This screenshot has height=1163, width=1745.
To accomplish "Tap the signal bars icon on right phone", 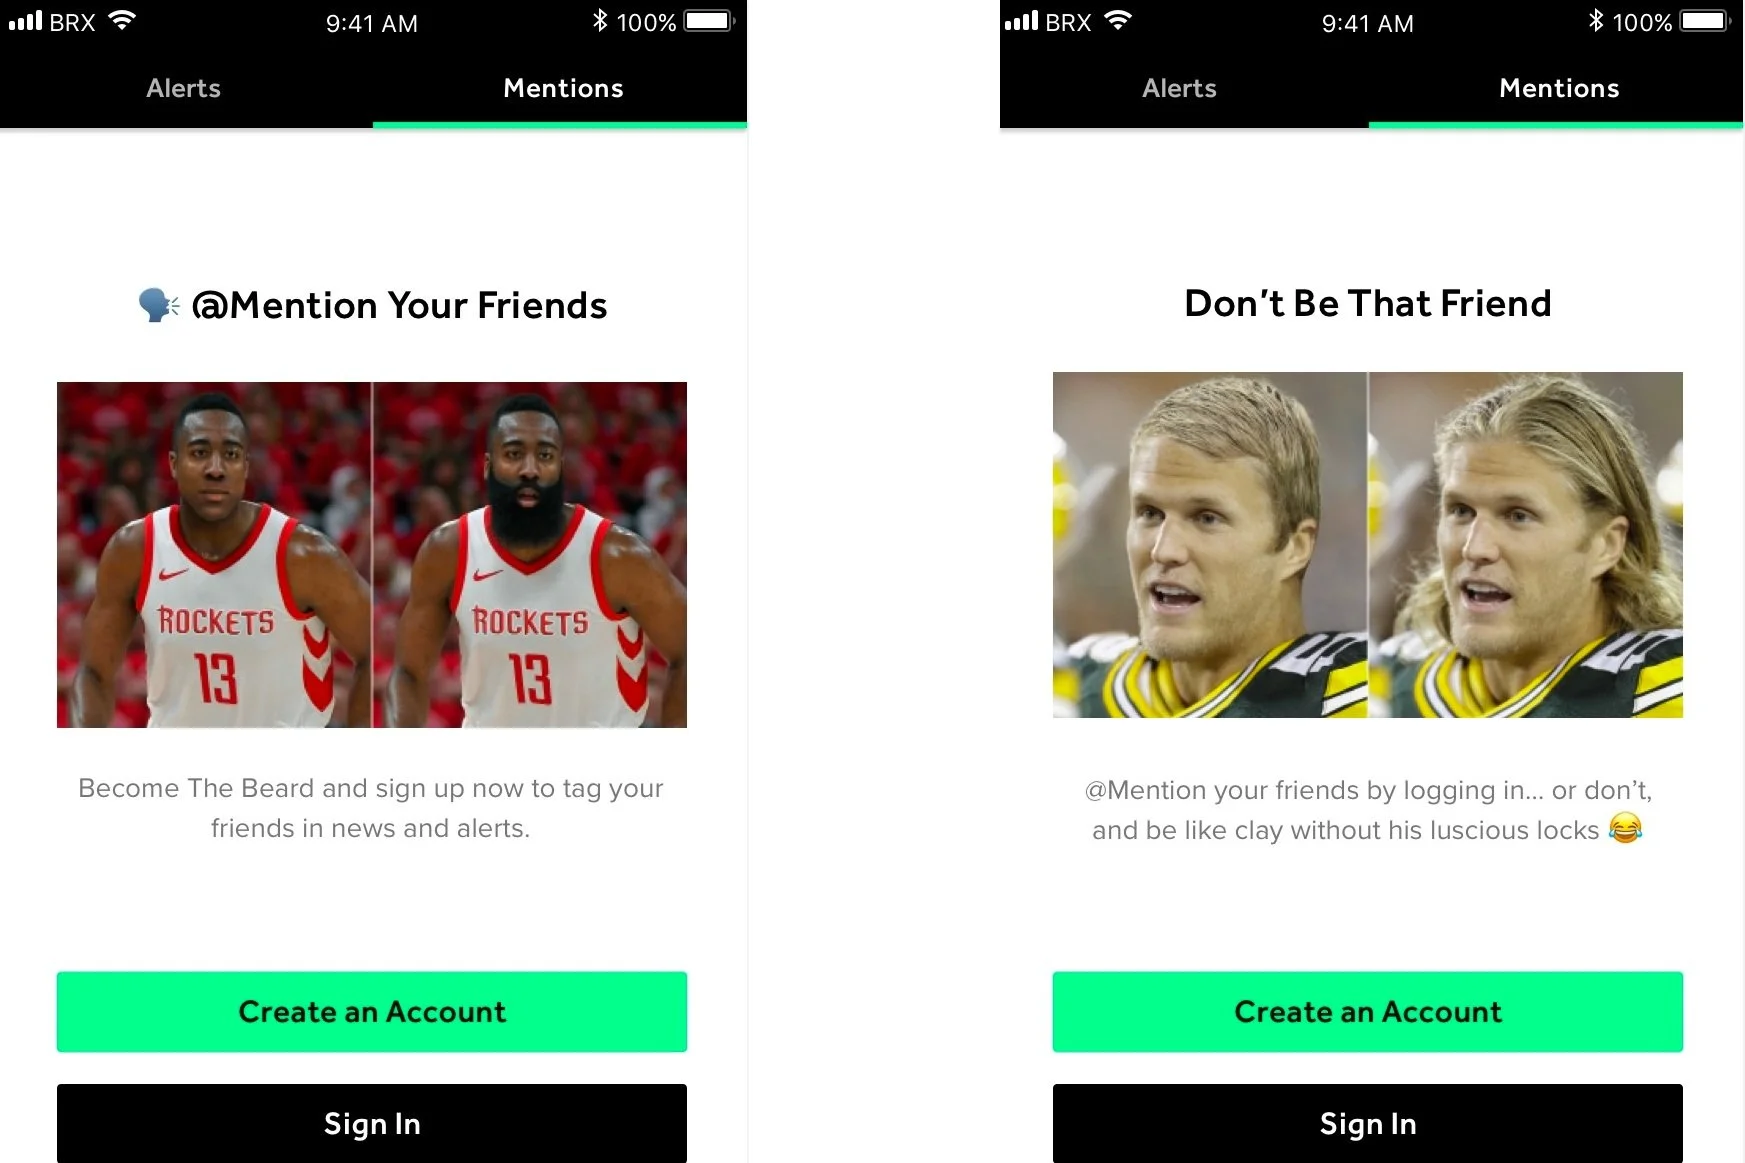I will click(x=1021, y=20).
